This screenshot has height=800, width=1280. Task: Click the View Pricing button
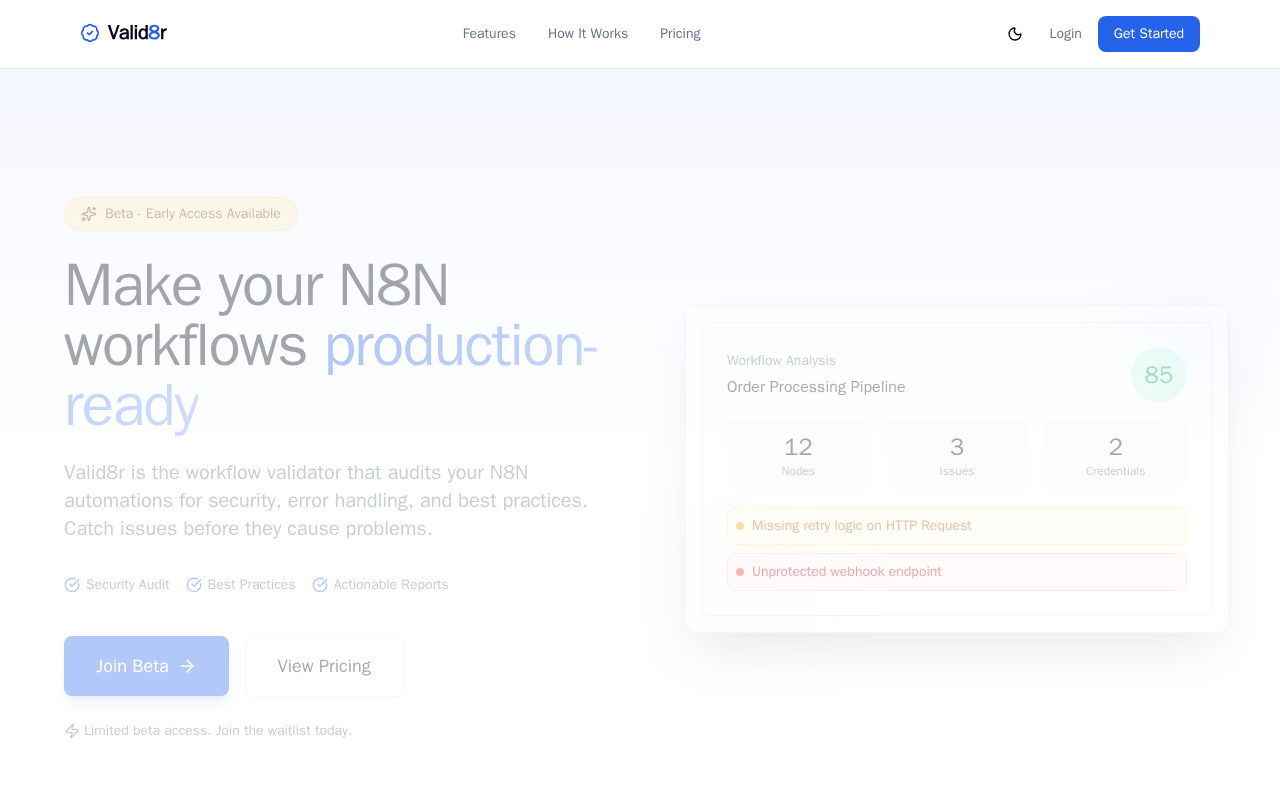pos(324,666)
